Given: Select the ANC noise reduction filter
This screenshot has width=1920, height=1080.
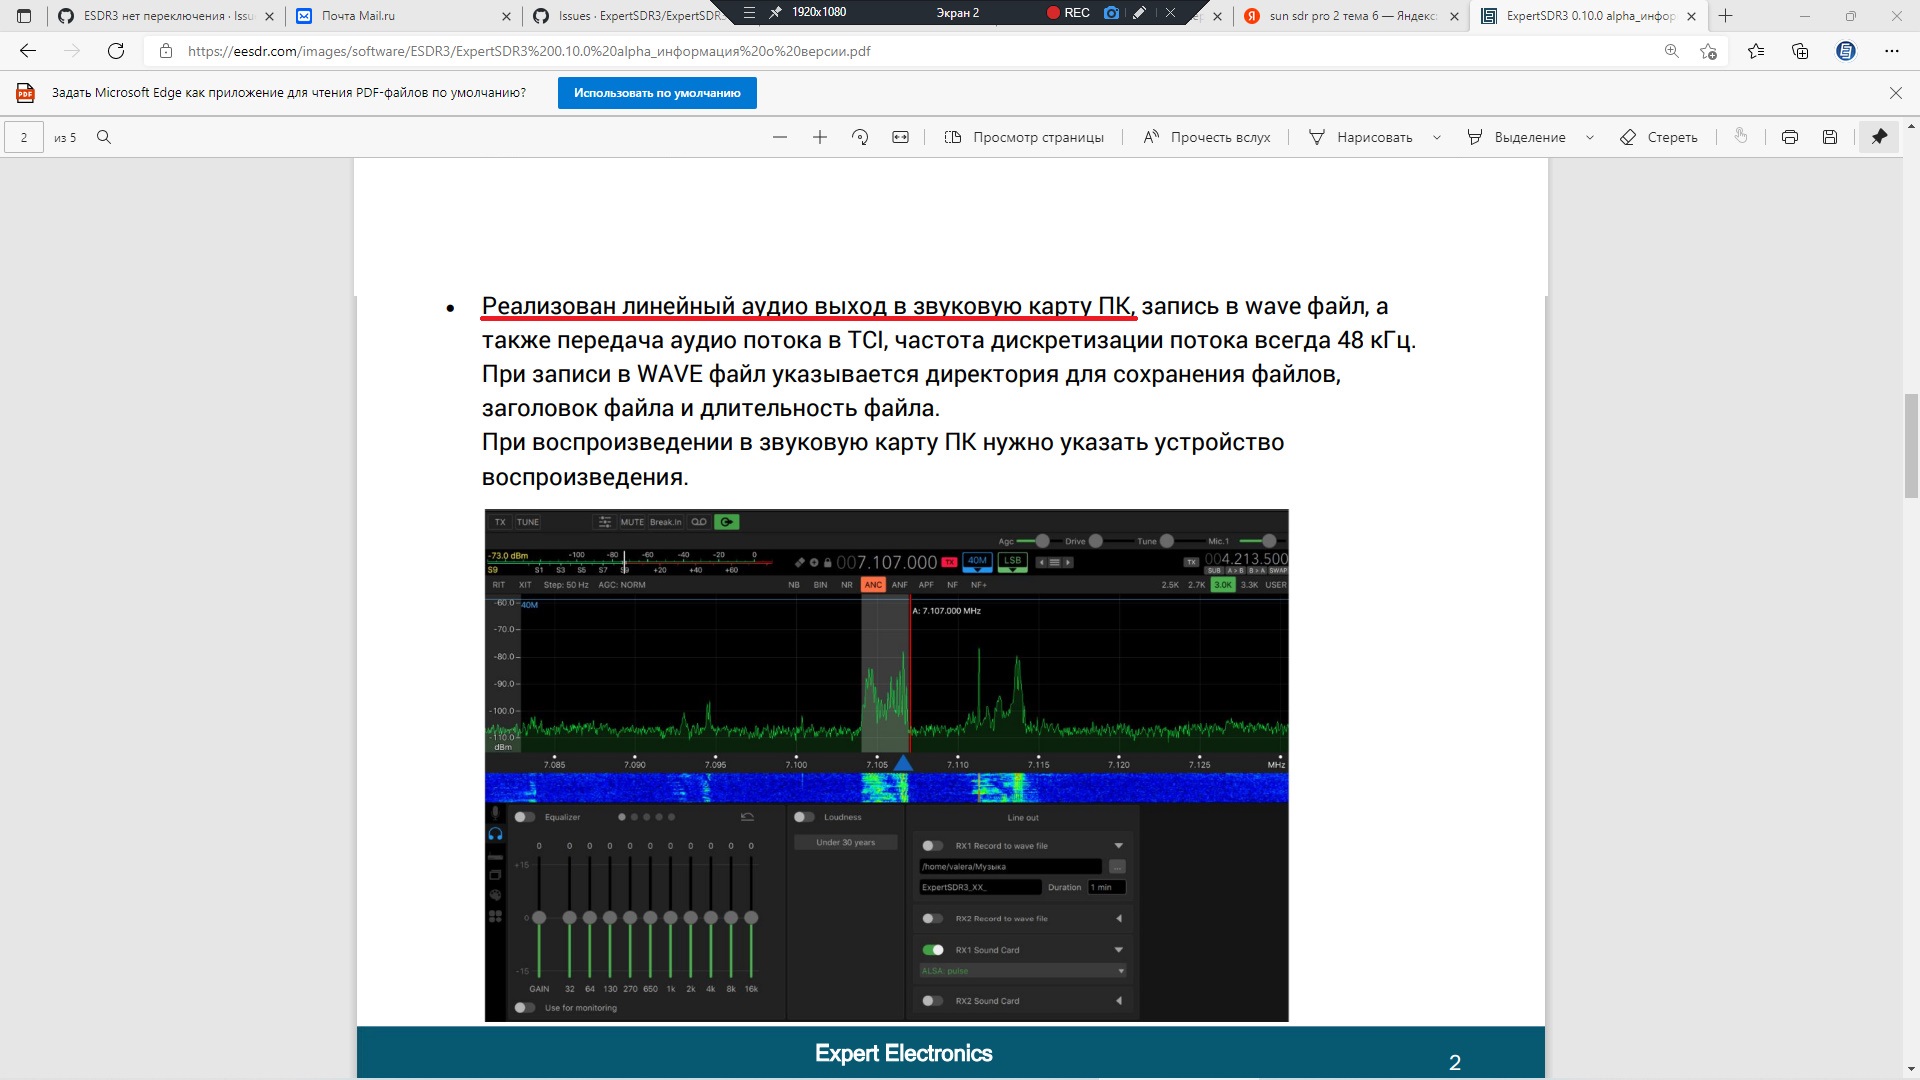Looking at the screenshot, I should tap(874, 585).
